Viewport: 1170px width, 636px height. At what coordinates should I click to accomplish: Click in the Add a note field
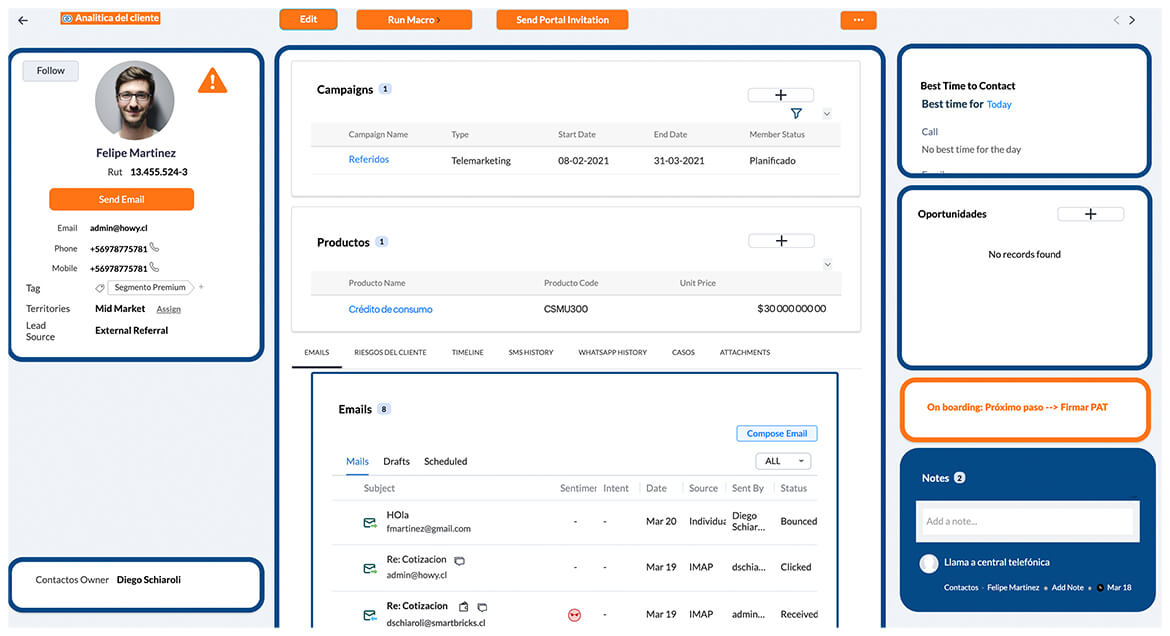coord(1027,521)
